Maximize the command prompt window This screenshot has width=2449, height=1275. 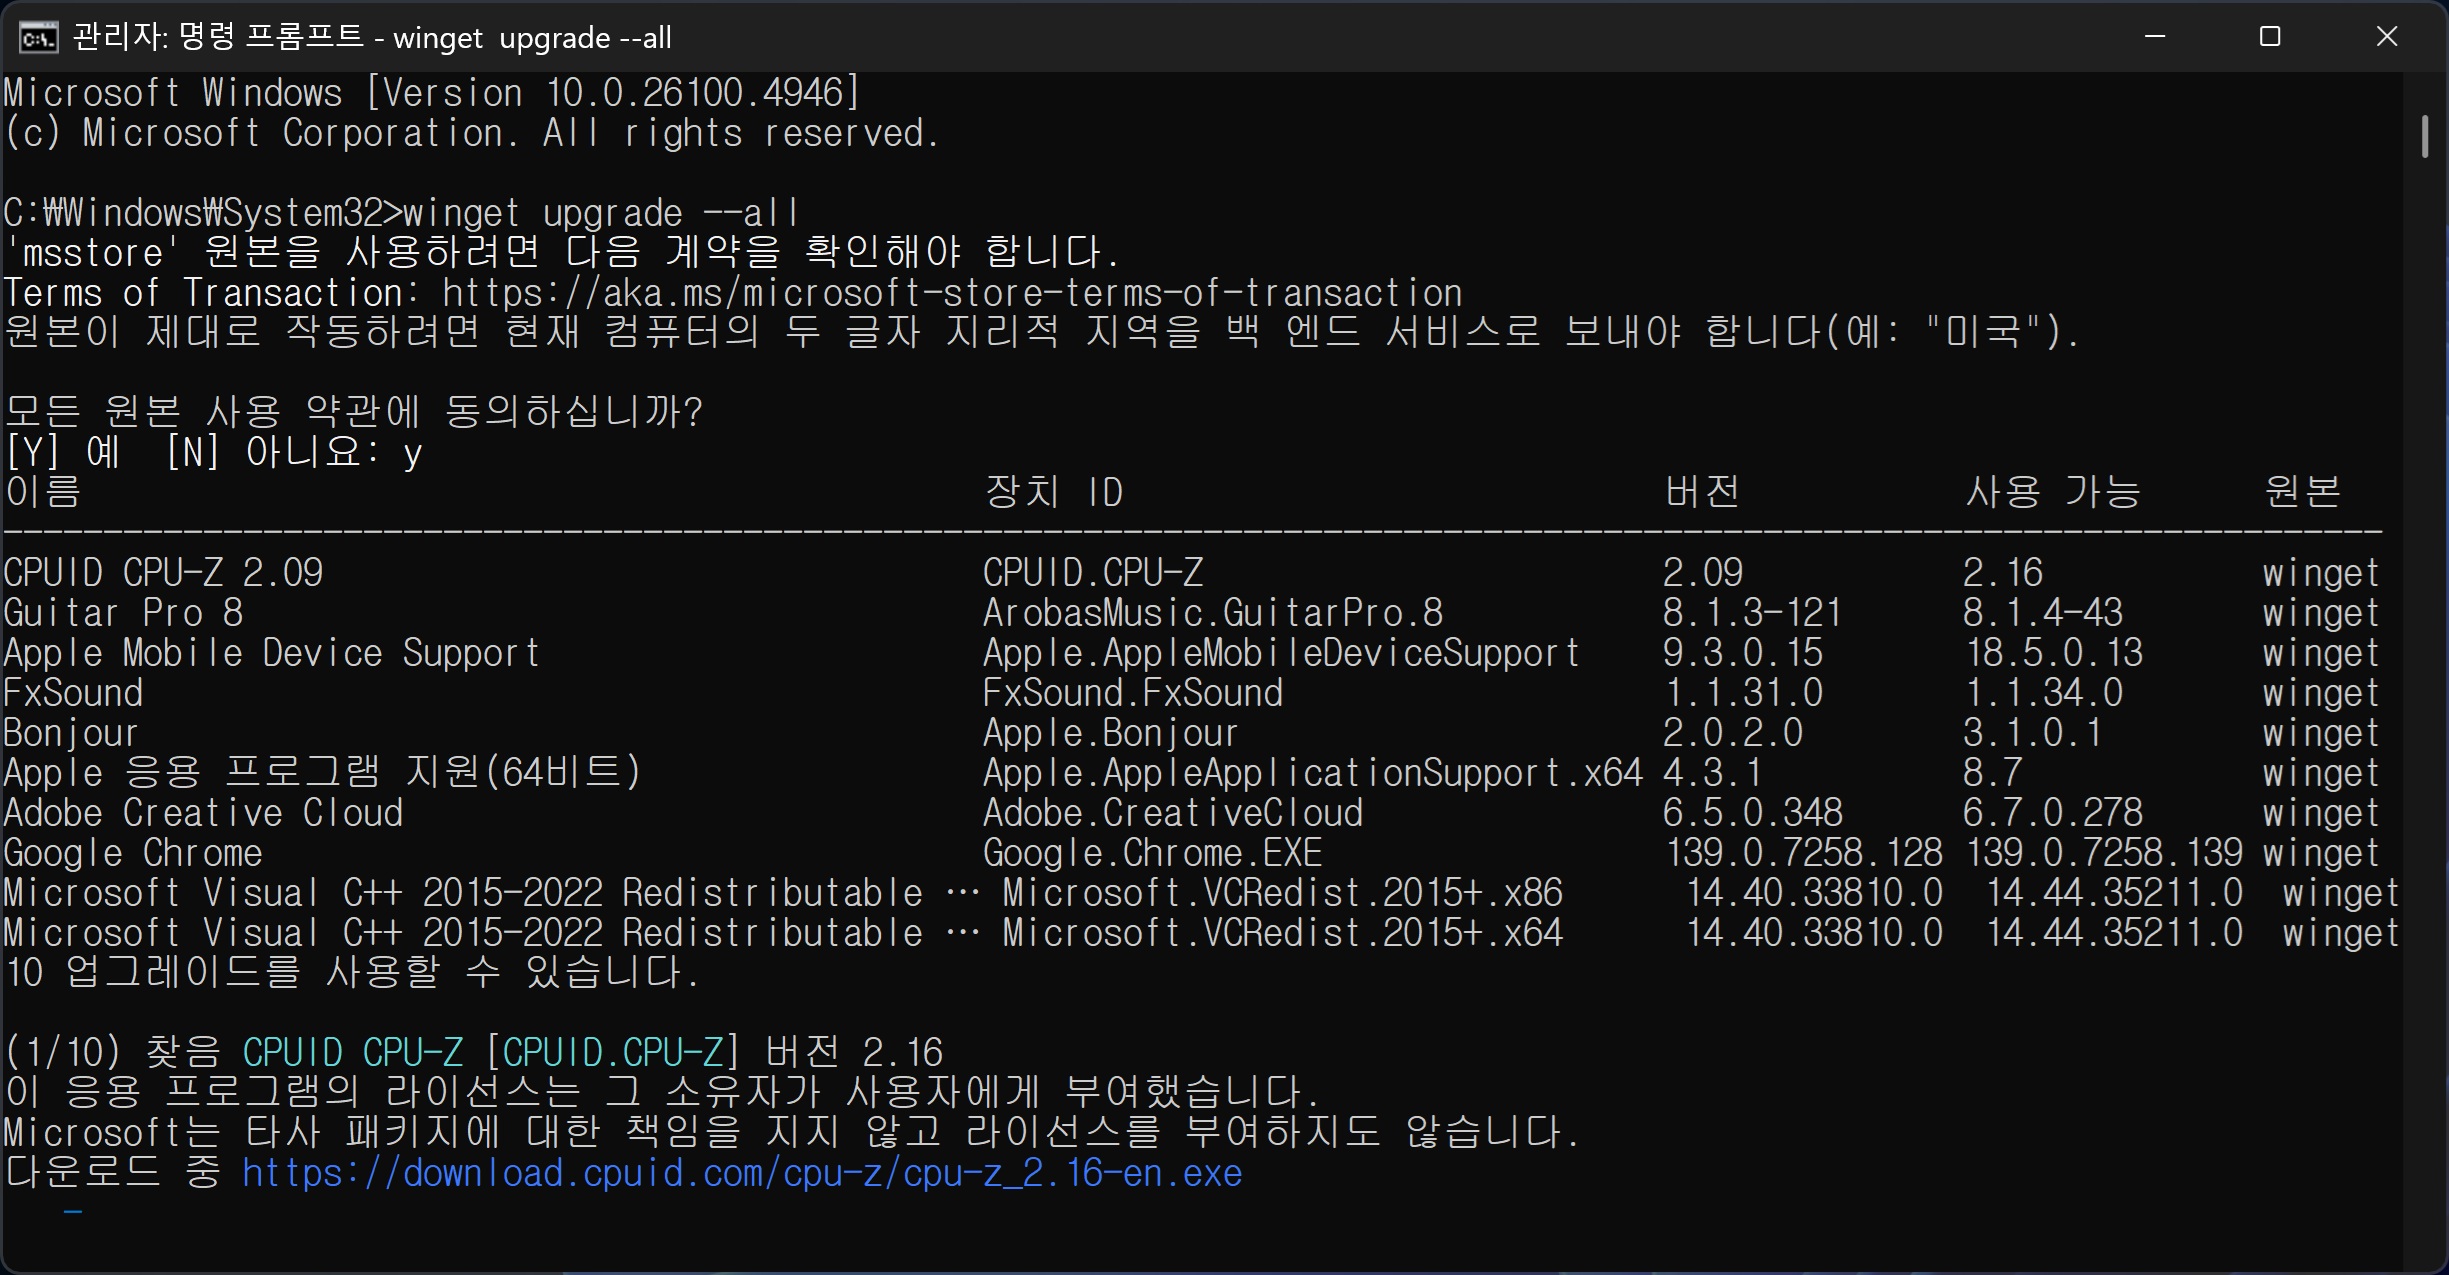tap(2270, 37)
